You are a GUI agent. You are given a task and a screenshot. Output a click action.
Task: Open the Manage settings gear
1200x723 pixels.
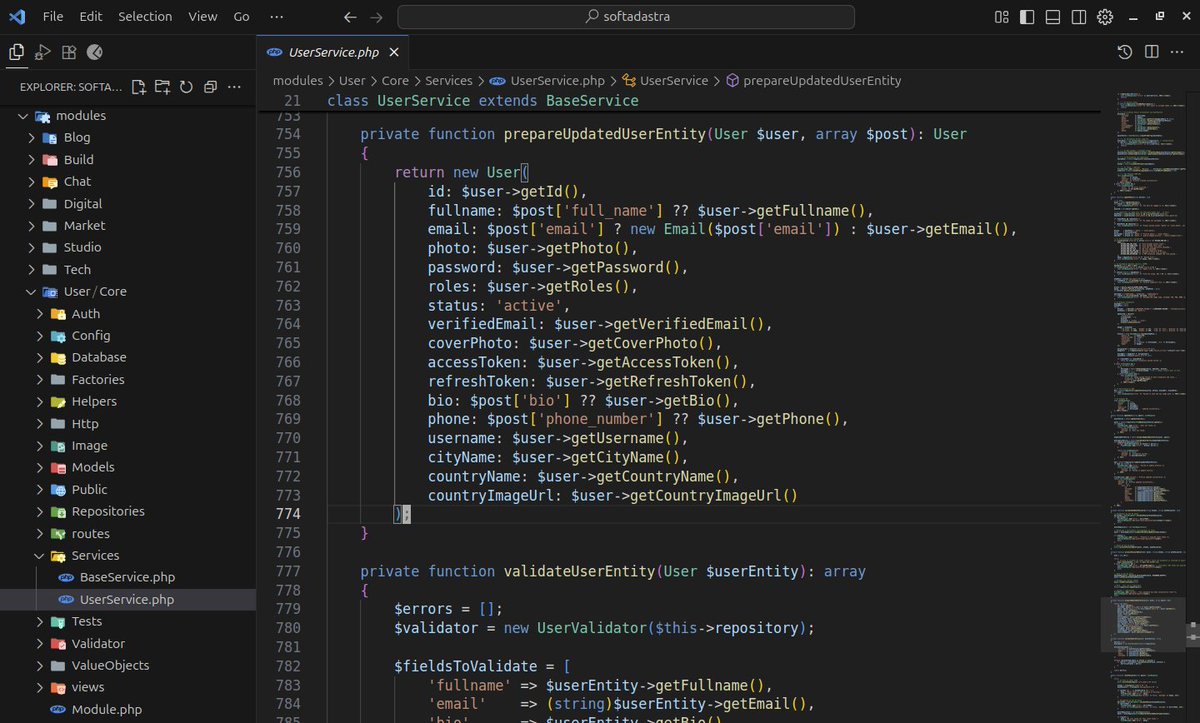[x=1105, y=17]
